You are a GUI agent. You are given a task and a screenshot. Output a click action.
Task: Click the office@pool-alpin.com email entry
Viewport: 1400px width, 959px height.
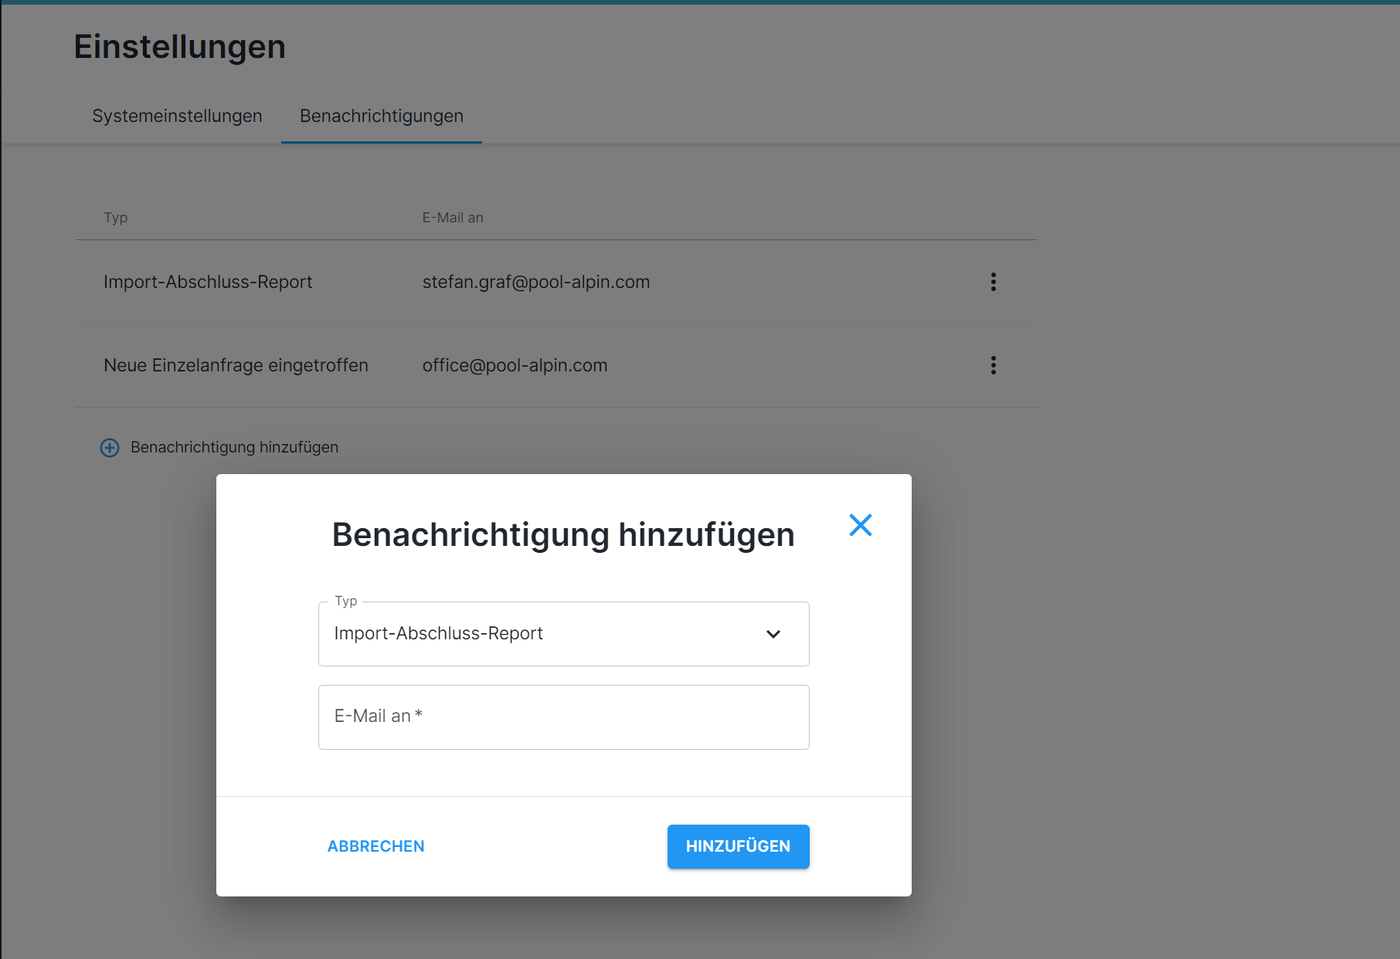(x=514, y=366)
